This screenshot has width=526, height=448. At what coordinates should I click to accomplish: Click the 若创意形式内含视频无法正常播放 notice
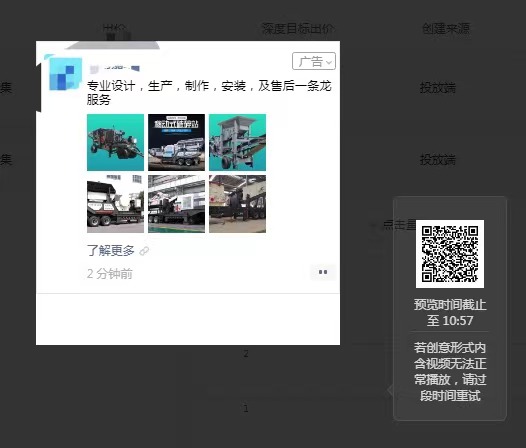click(x=450, y=371)
